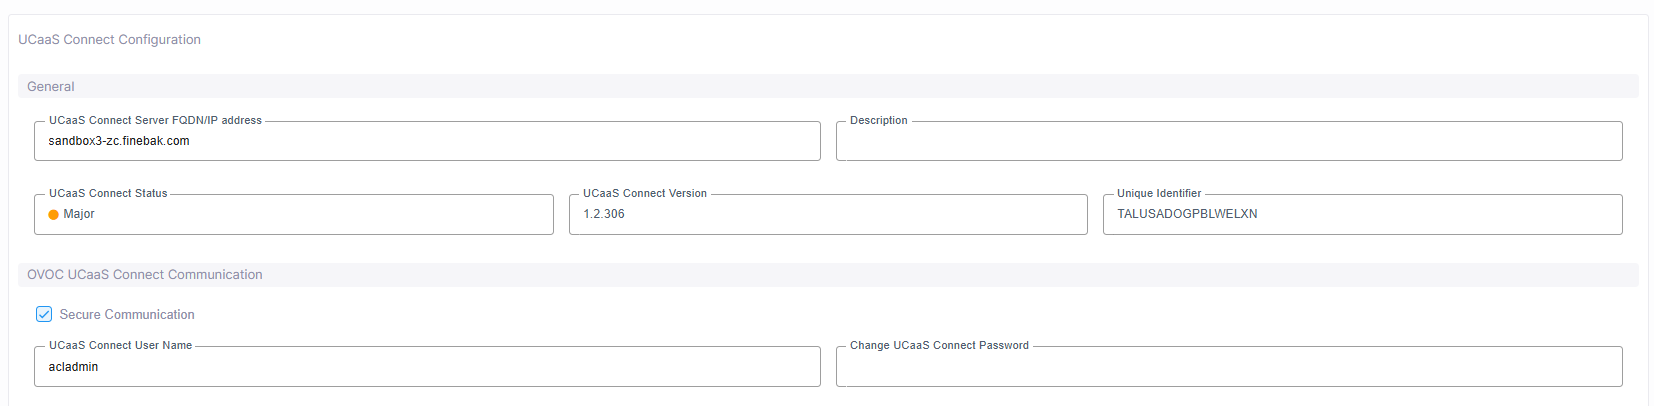Click the Change UCaaS Connect Password field
Image resolution: width=1654 pixels, height=406 pixels.
pos(1229,366)
